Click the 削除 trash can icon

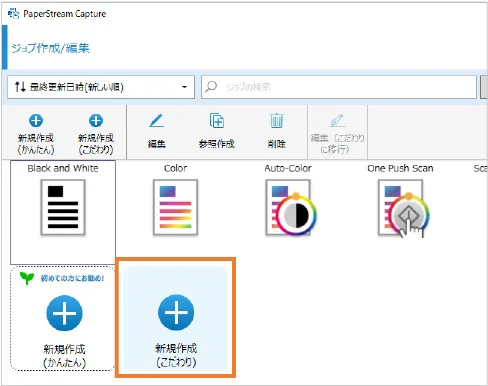[x=276, y=121]
